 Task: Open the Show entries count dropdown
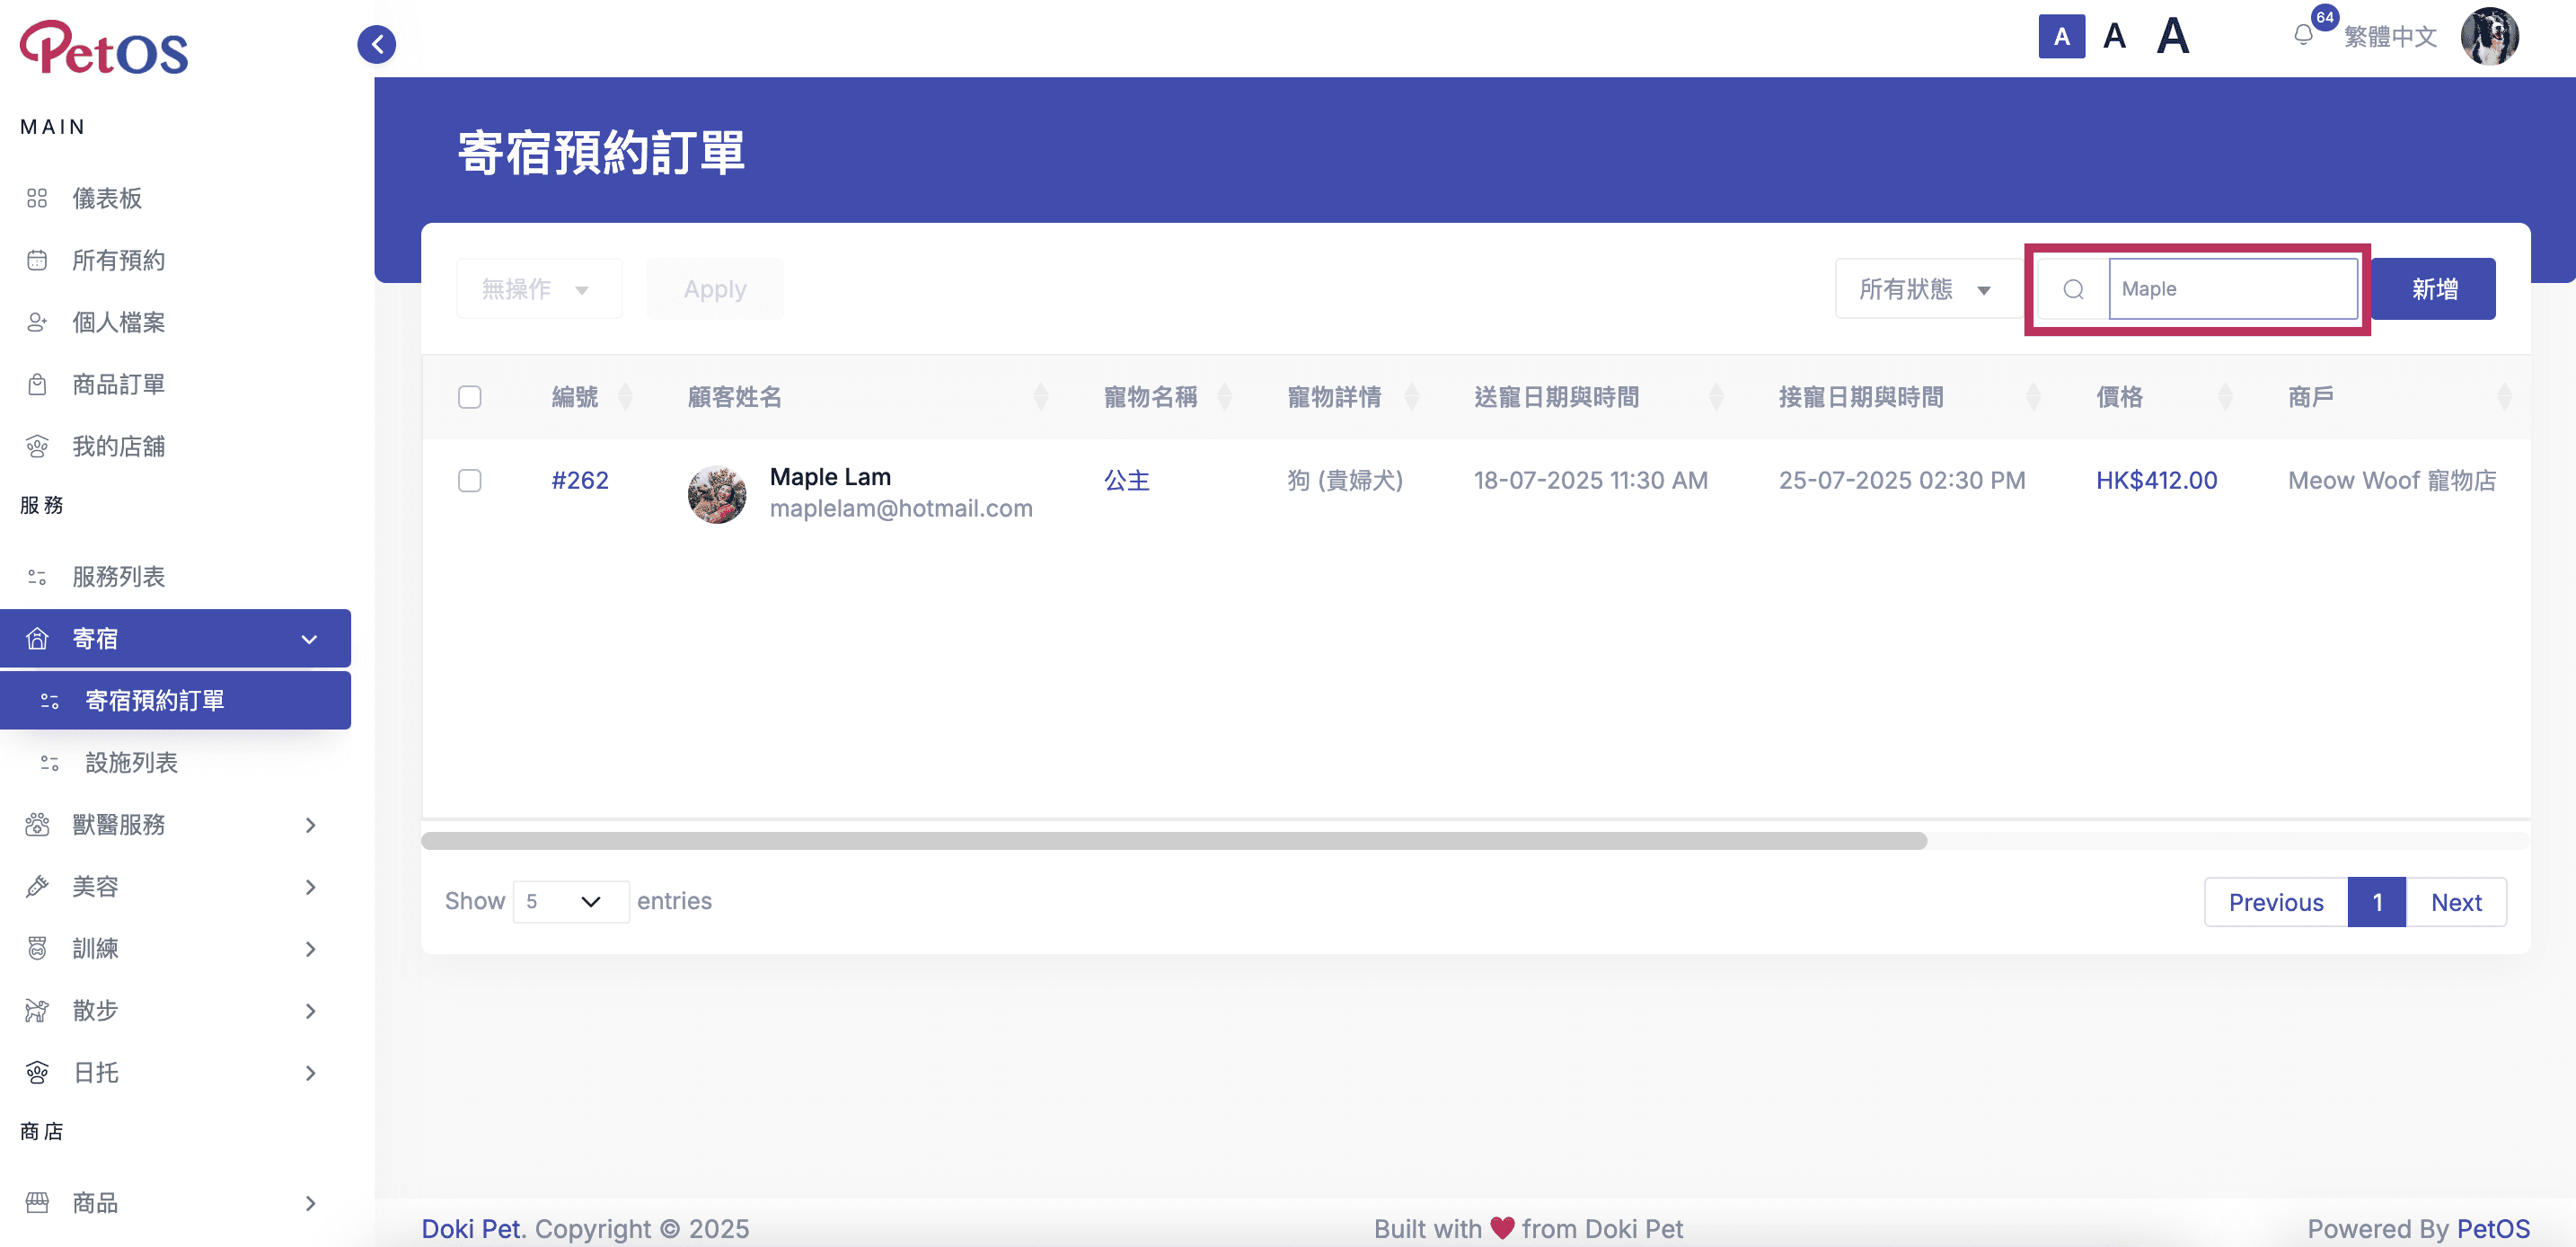point(570,901)
